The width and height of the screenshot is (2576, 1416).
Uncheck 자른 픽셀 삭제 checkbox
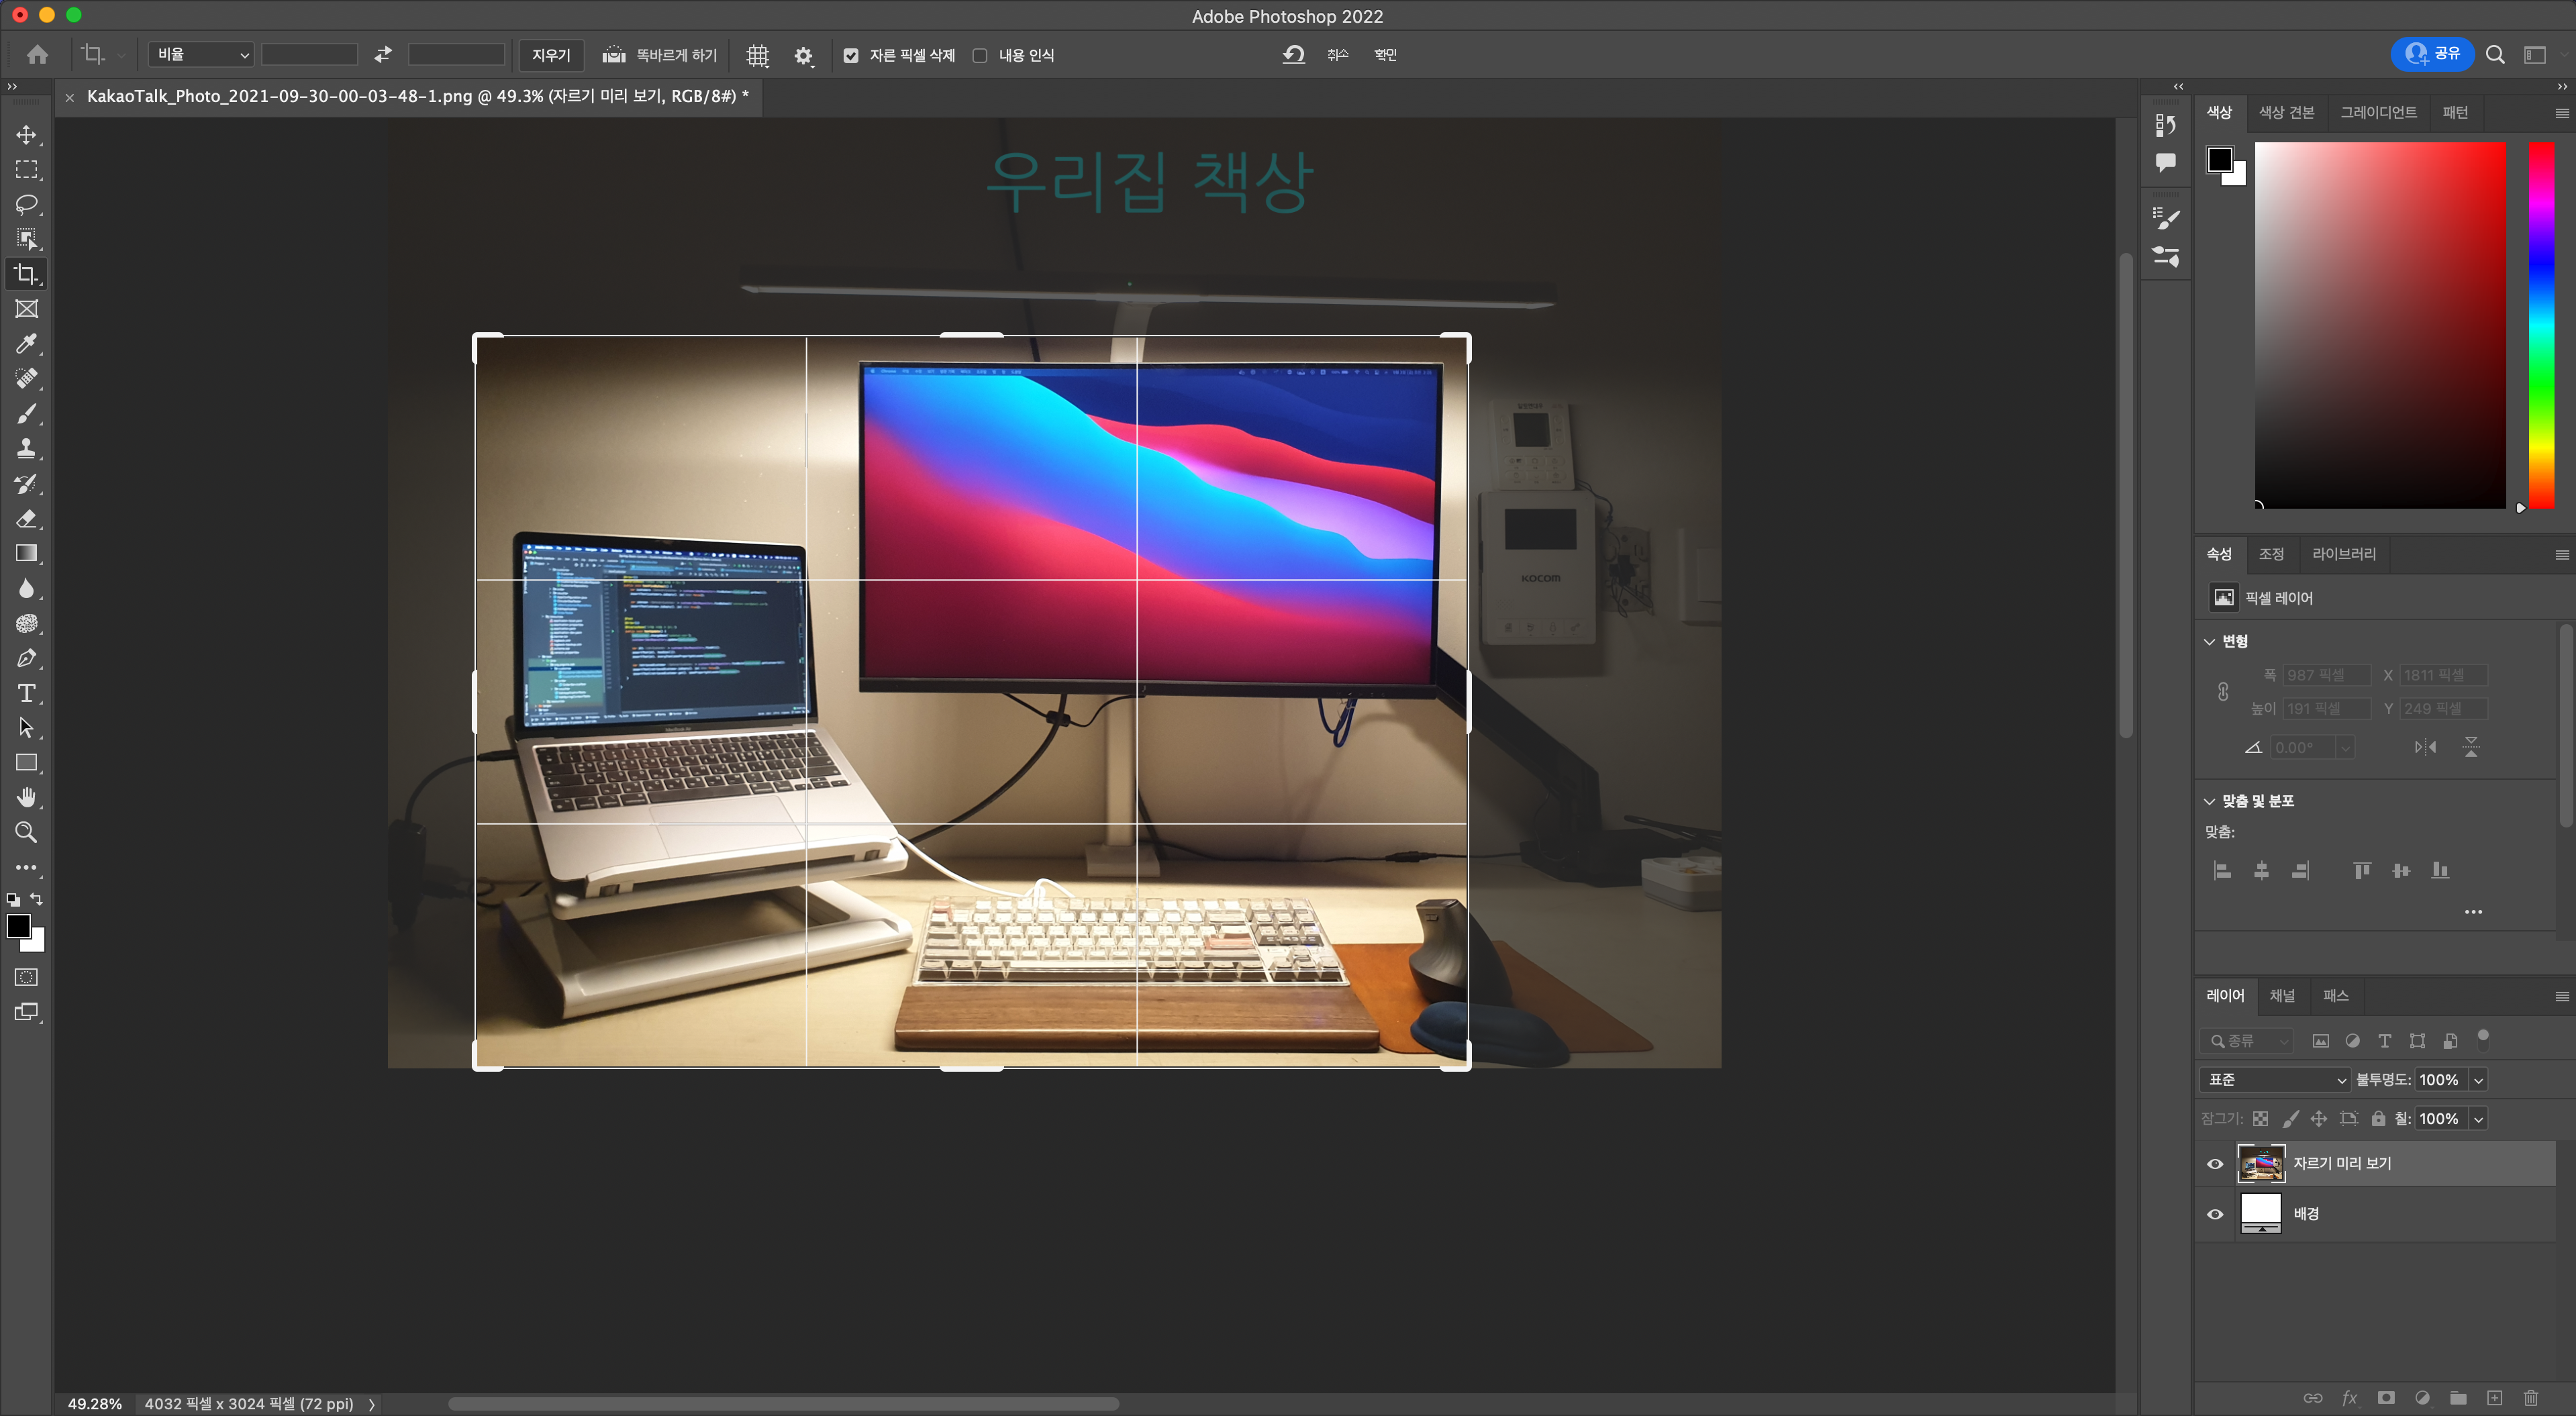pos(850,56)
